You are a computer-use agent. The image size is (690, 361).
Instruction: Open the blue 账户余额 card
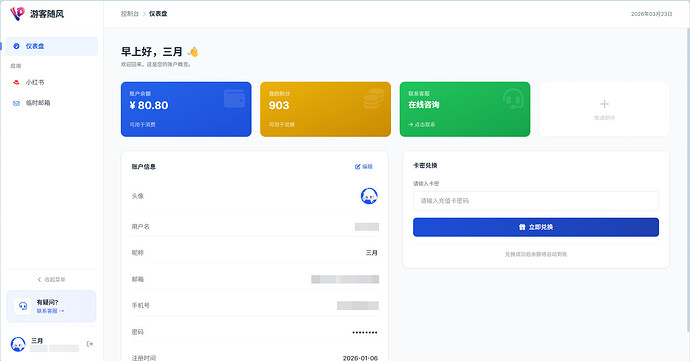(186, 109)
